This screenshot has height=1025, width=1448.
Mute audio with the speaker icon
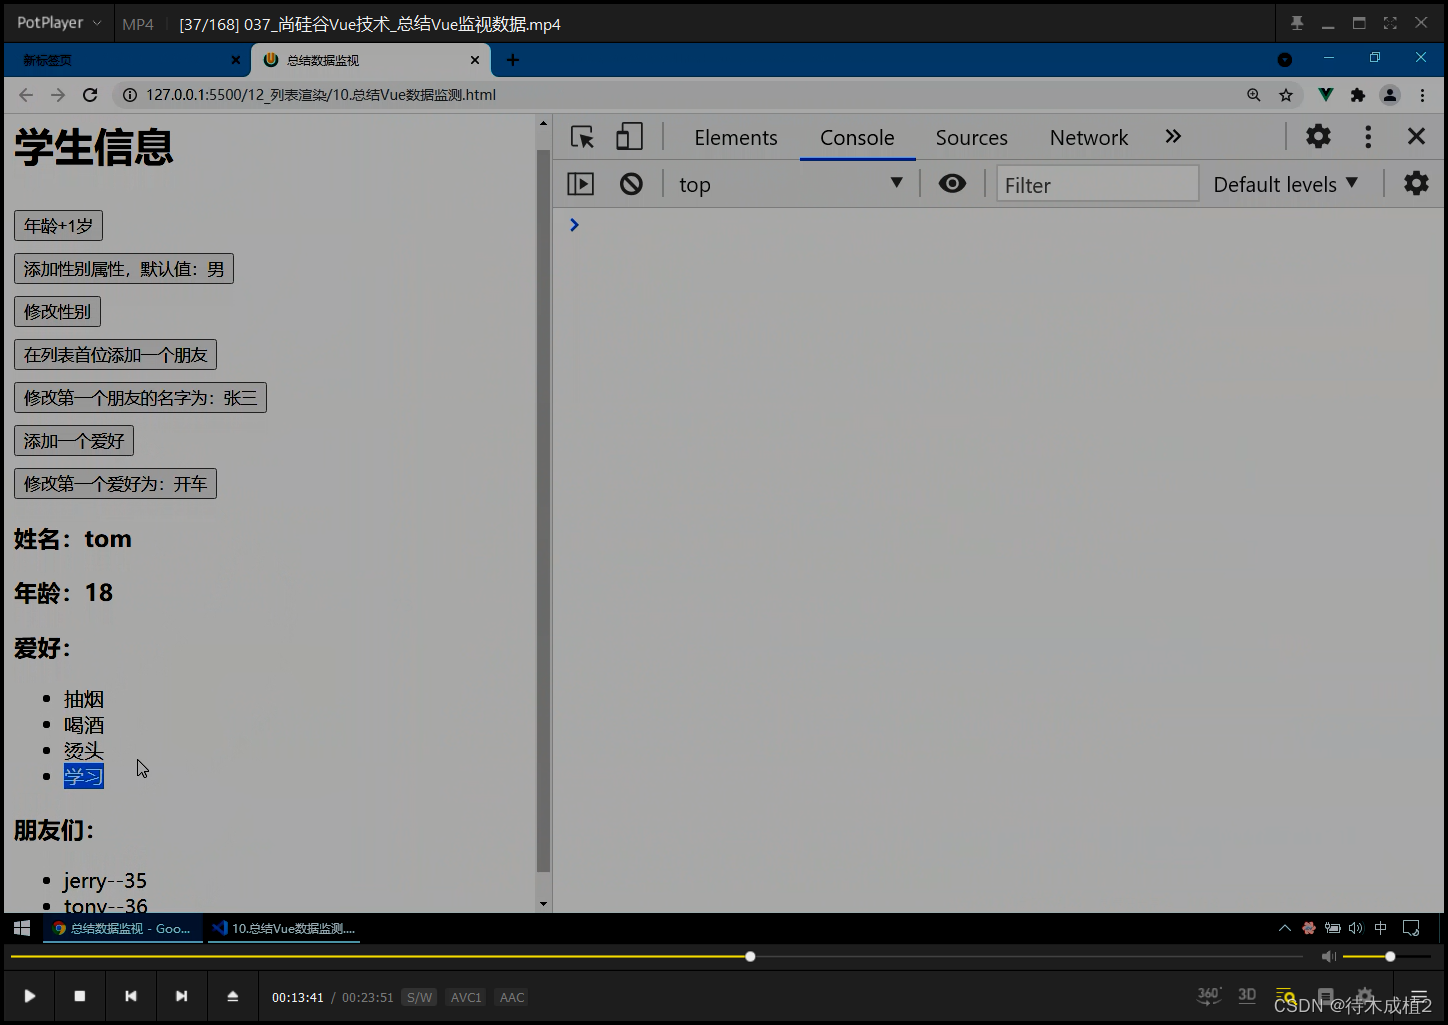1328,957
